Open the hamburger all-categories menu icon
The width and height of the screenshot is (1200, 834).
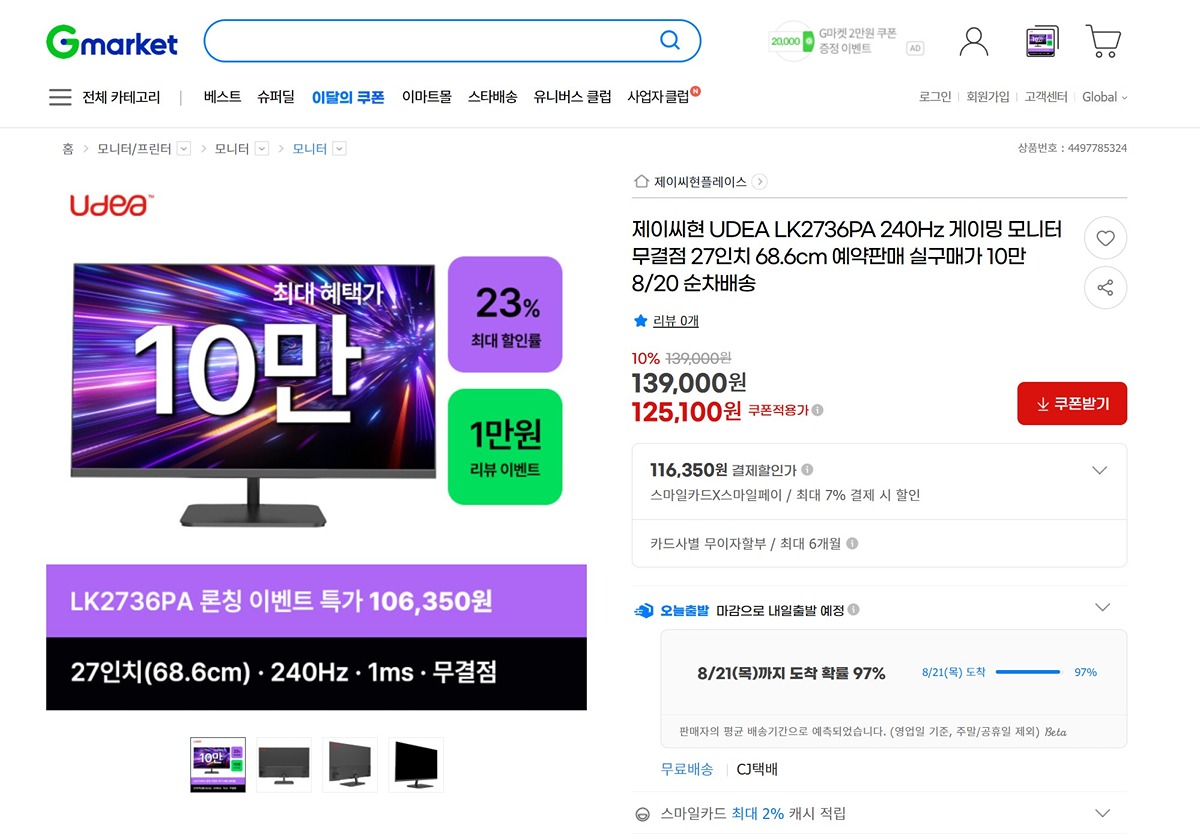pos(60,97)
